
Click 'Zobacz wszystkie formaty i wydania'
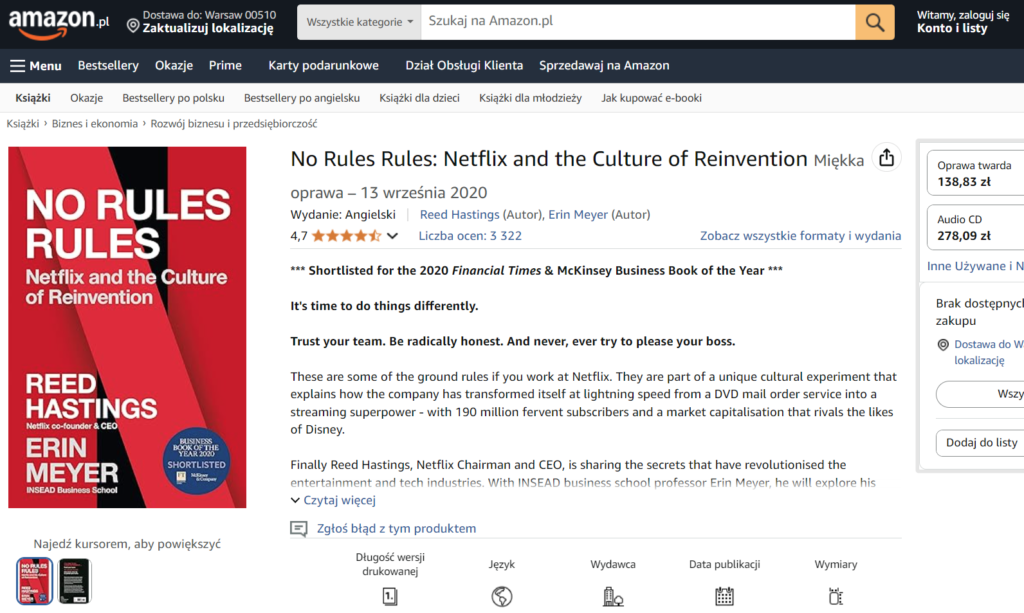[x=800, y=236]
